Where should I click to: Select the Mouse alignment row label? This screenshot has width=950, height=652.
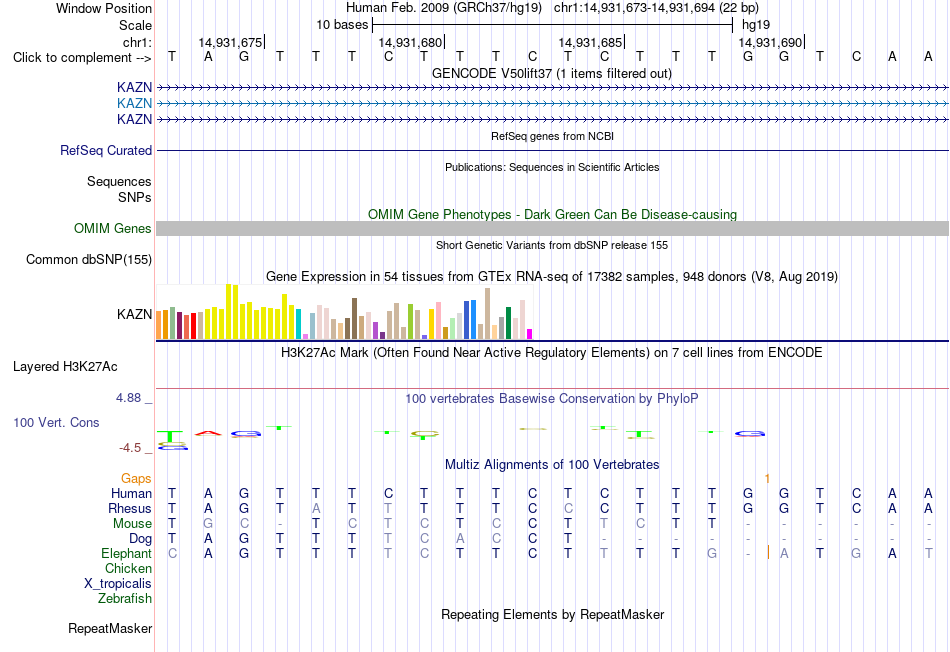(132, 523)
